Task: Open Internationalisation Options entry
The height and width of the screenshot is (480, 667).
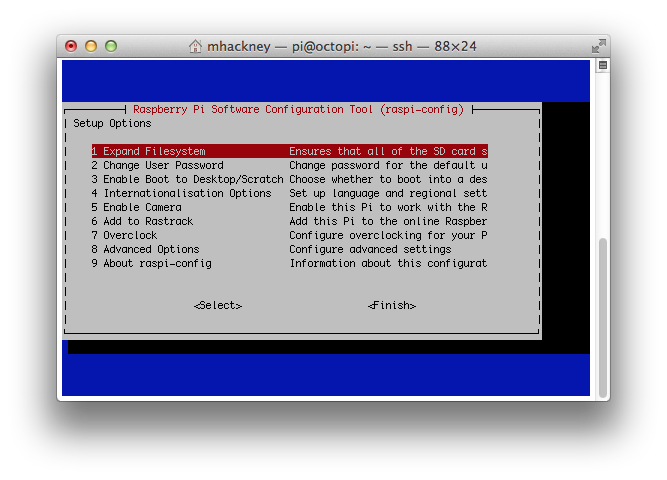Action: coord(181,193)
